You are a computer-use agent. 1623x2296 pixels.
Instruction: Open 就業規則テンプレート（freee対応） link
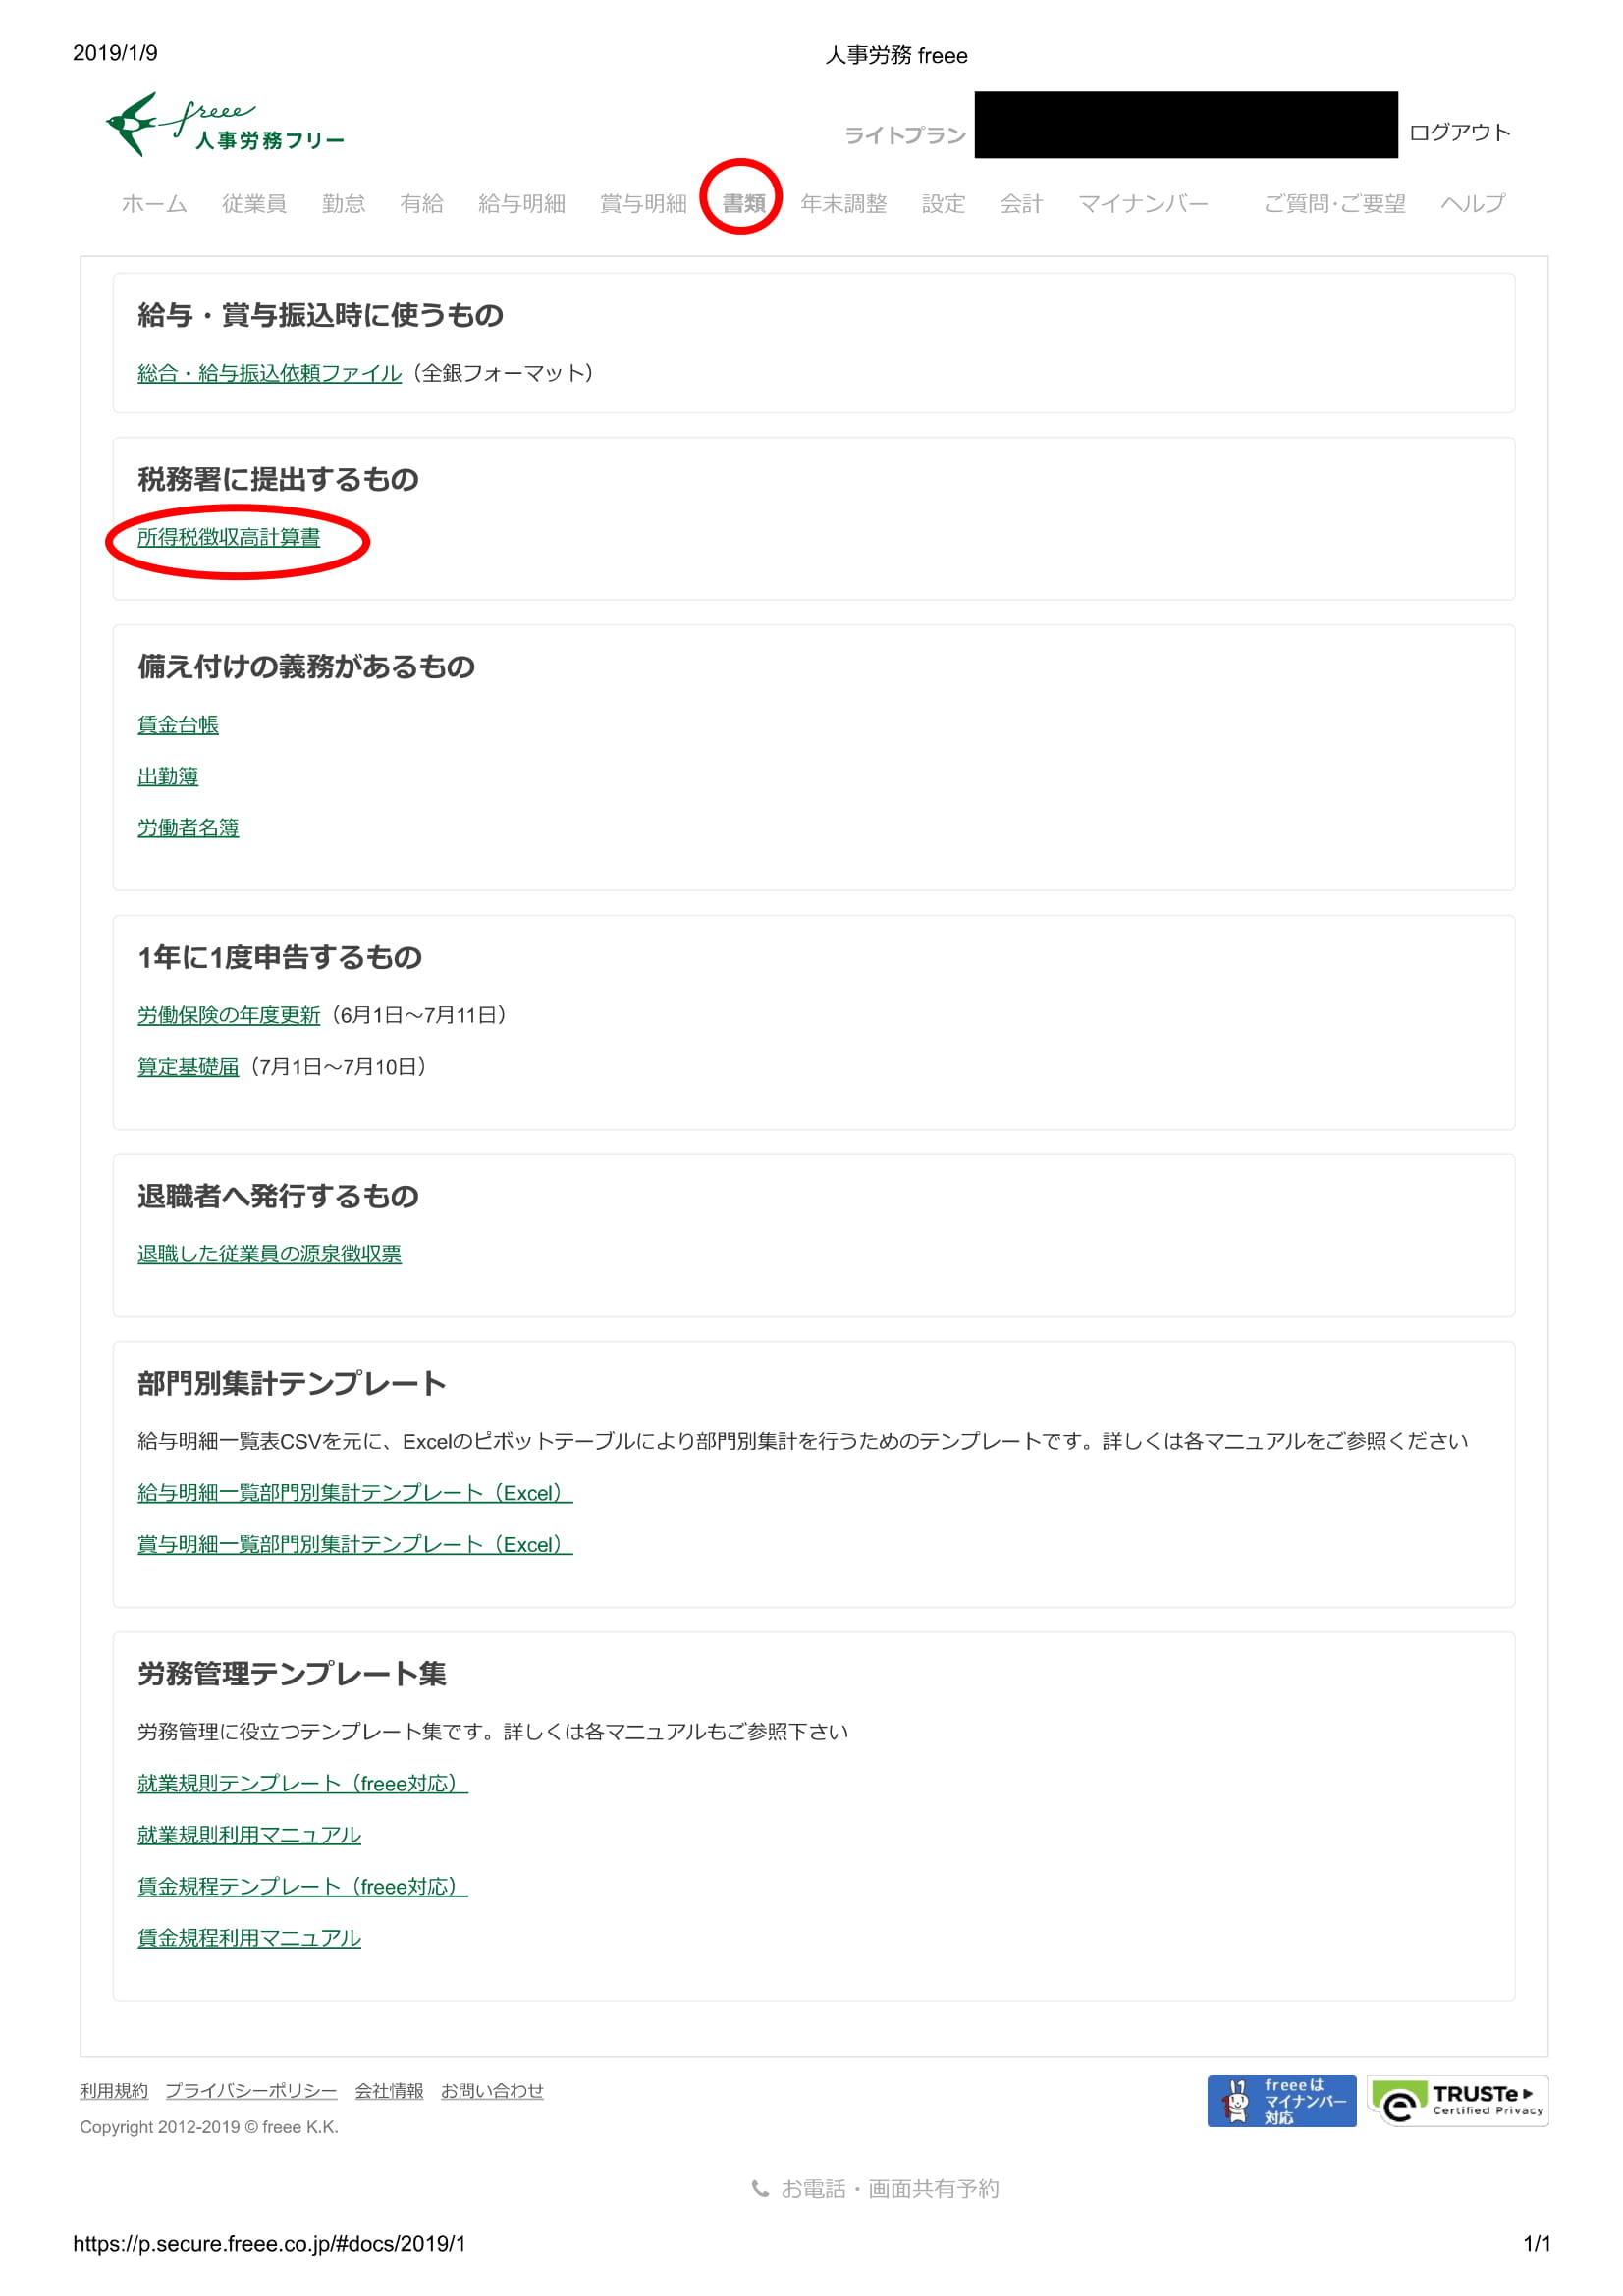(x=303, y=1784)
